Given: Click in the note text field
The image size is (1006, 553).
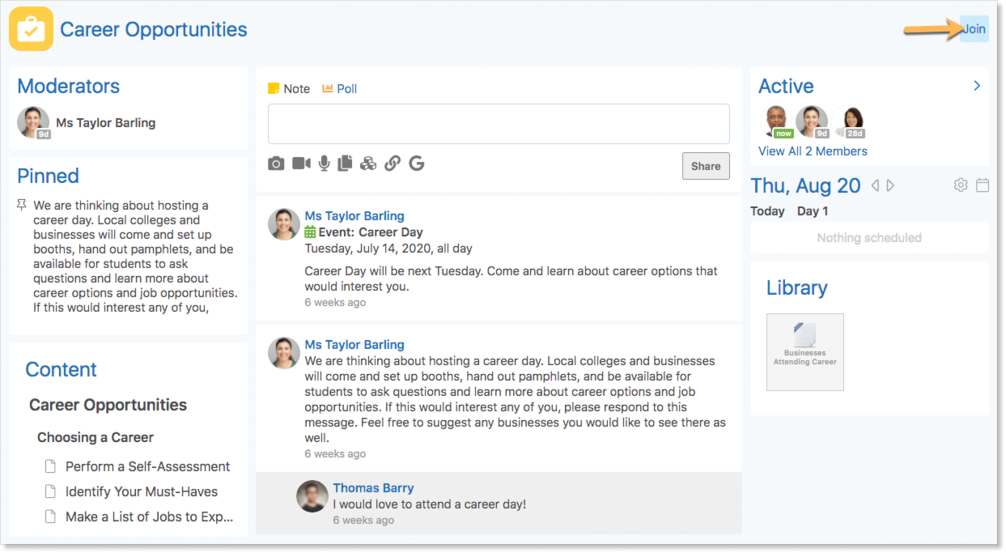Looking at the screenshot, I should tap(498, 124).
